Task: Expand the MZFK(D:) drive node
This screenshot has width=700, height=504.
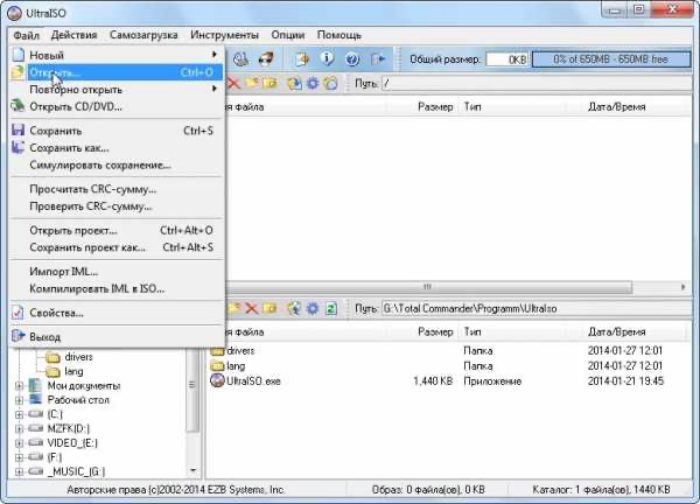Action: coord(19,429)
